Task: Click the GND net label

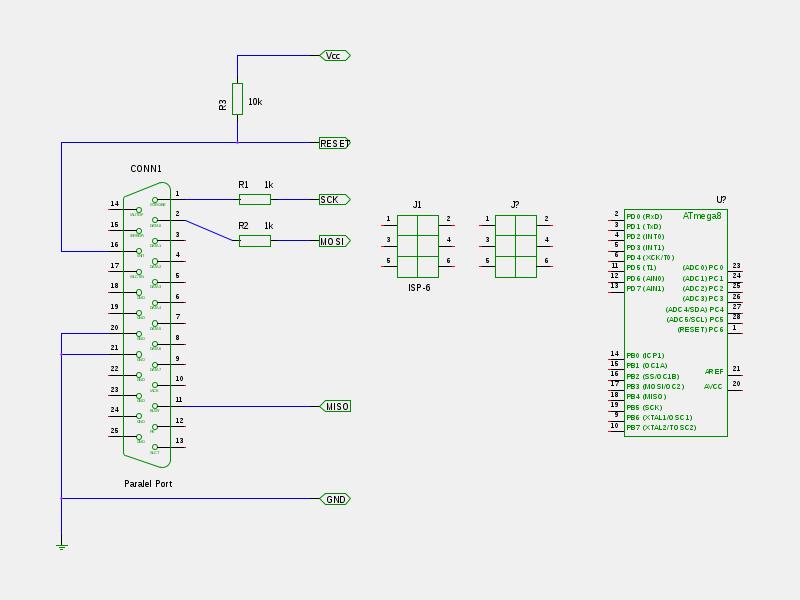Action: tap(335, 499)
